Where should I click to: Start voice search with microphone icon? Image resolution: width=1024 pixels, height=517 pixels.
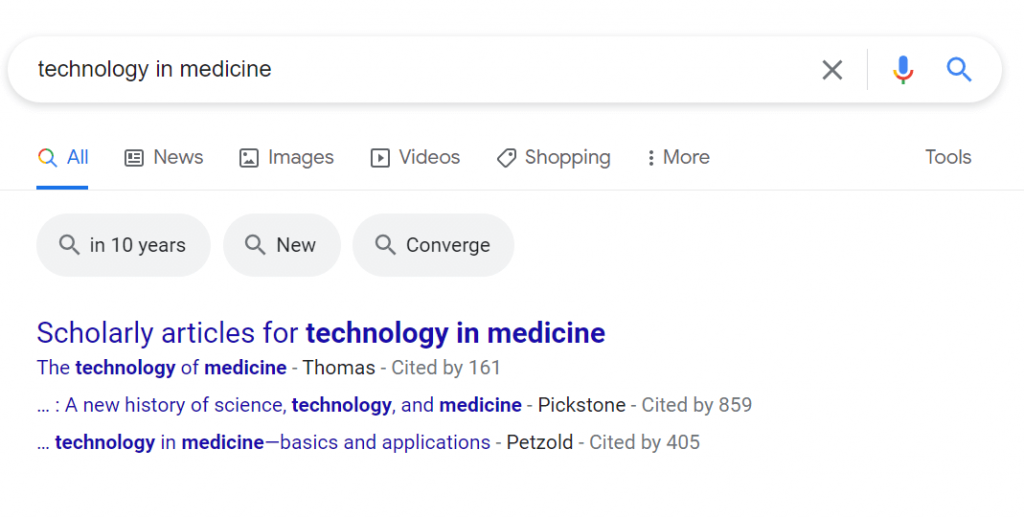tap(903, 69)
